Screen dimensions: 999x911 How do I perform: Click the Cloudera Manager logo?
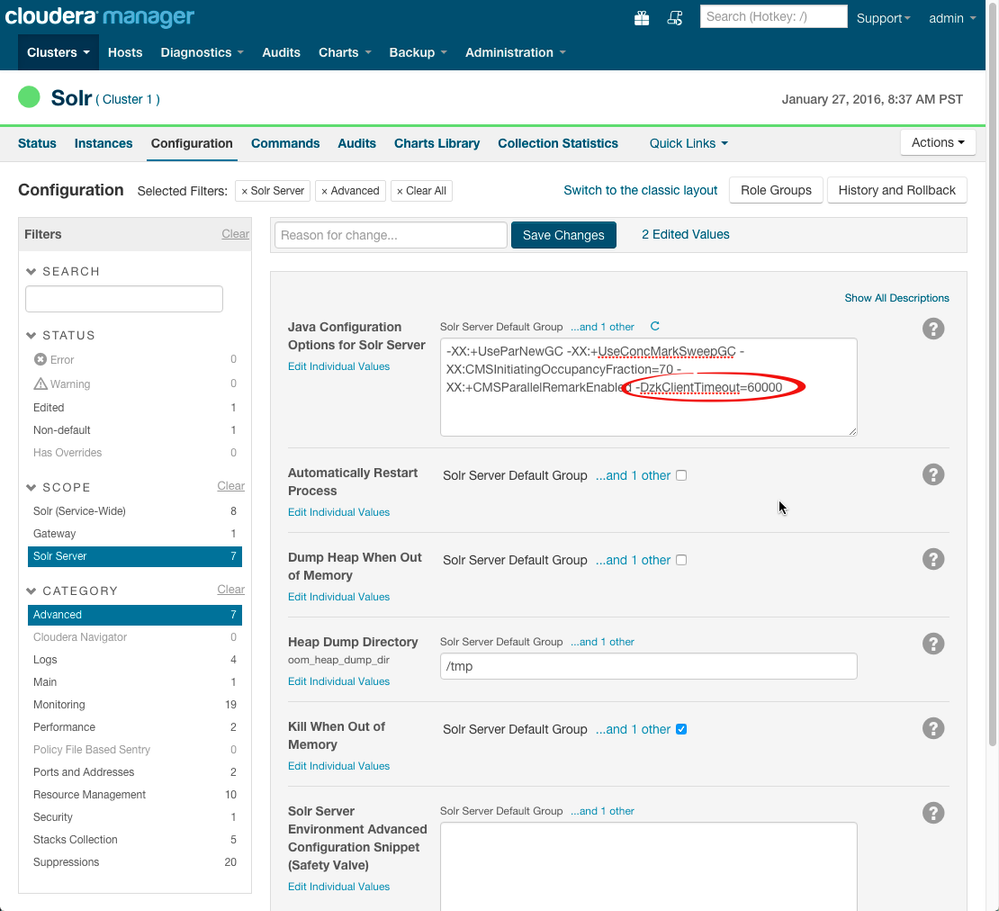coord(99,17)
